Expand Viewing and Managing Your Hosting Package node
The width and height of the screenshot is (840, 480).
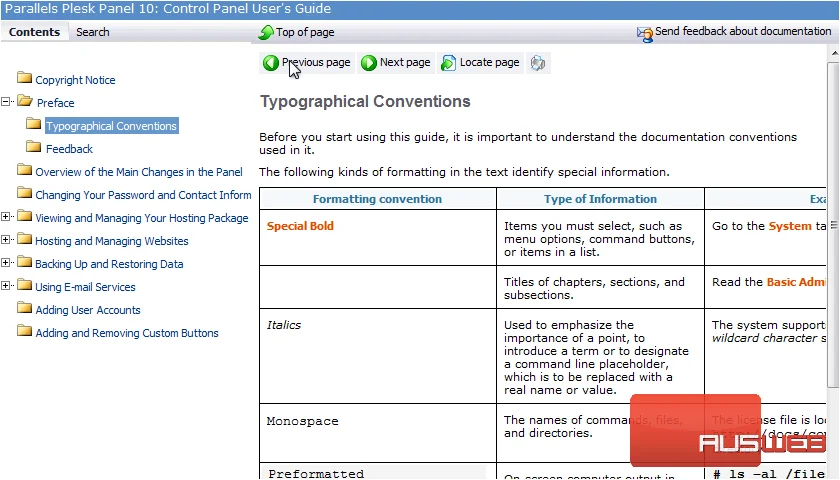click(5, 216)
